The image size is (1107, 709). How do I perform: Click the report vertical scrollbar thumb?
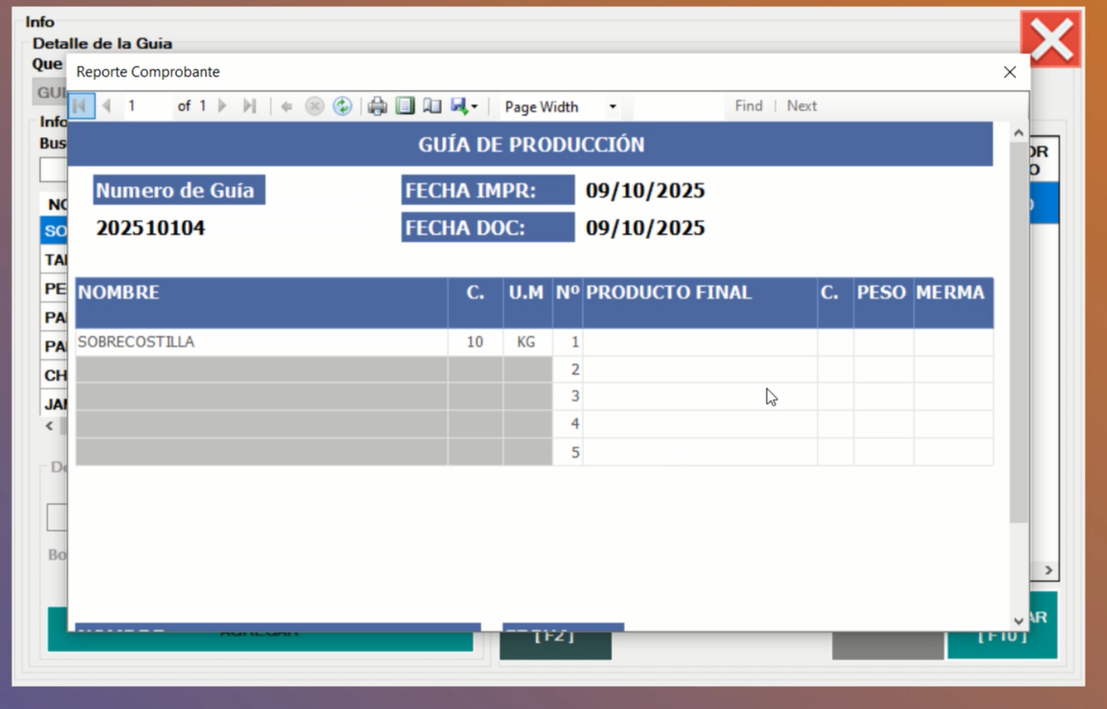(1018, 330)
